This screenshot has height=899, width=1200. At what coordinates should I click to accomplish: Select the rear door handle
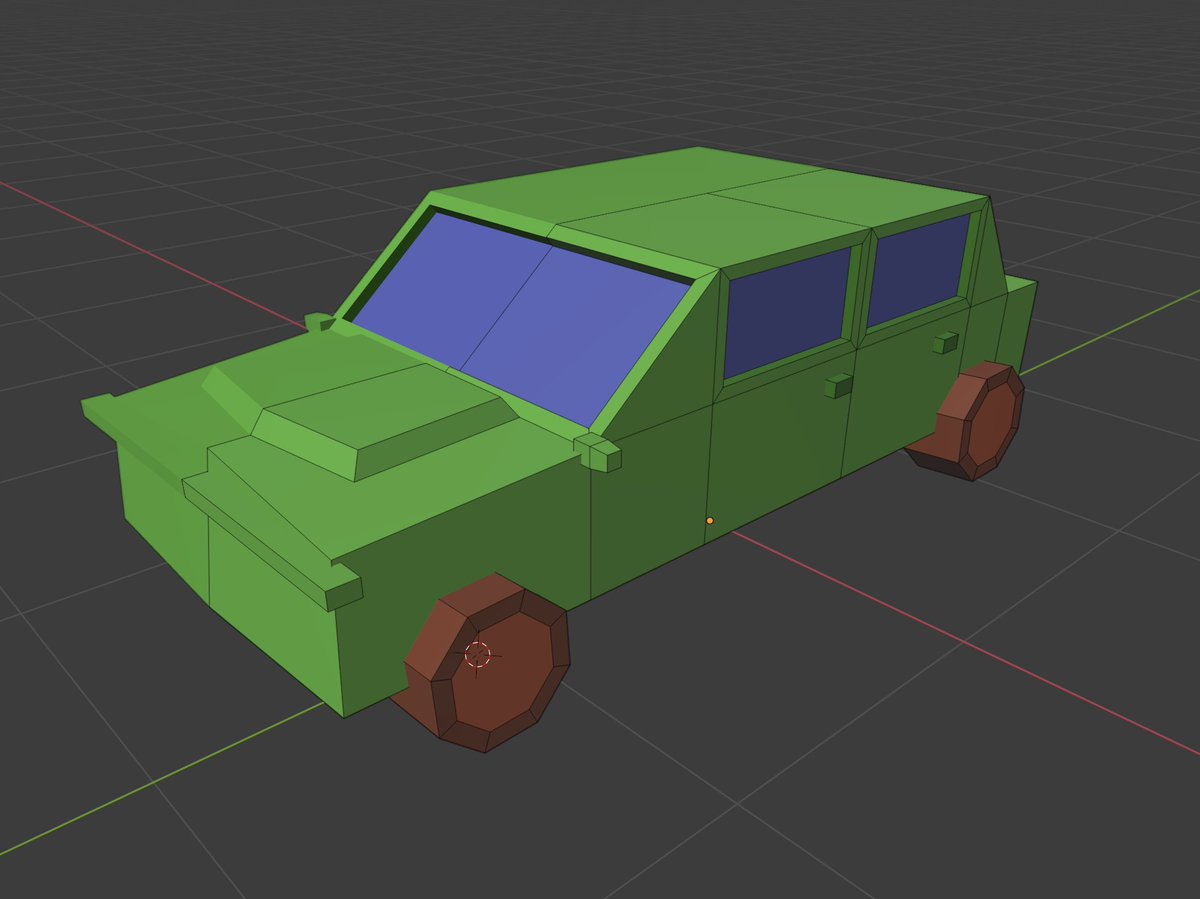tap(945, 343)
